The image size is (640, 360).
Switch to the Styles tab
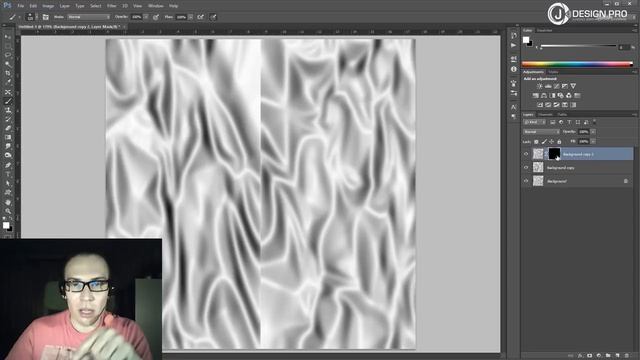(553, 72)
